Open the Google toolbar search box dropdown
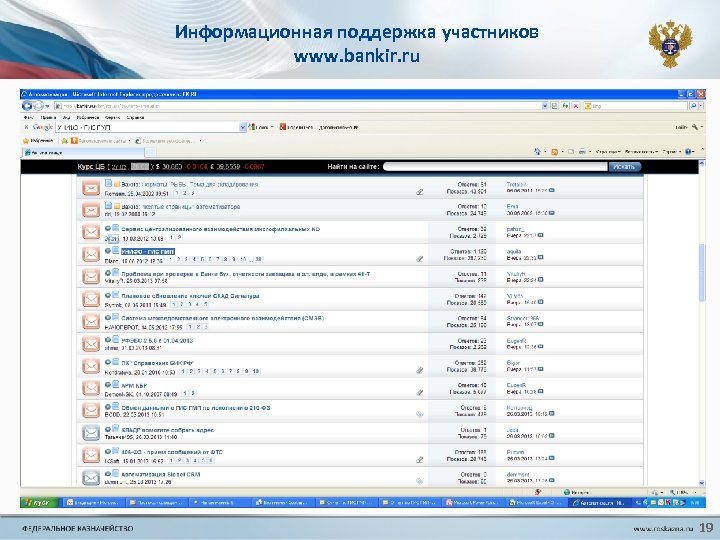Image resolution: width=720 pixels, height=540 pixels. [x=242, y=127]
